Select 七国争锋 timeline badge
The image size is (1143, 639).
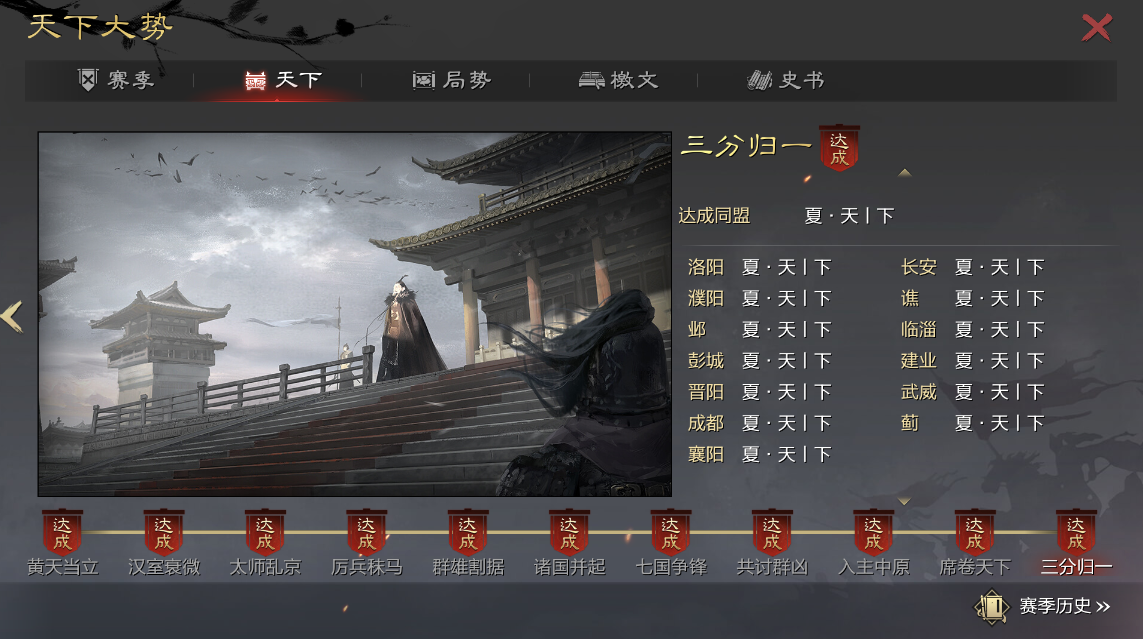(671, 532)
